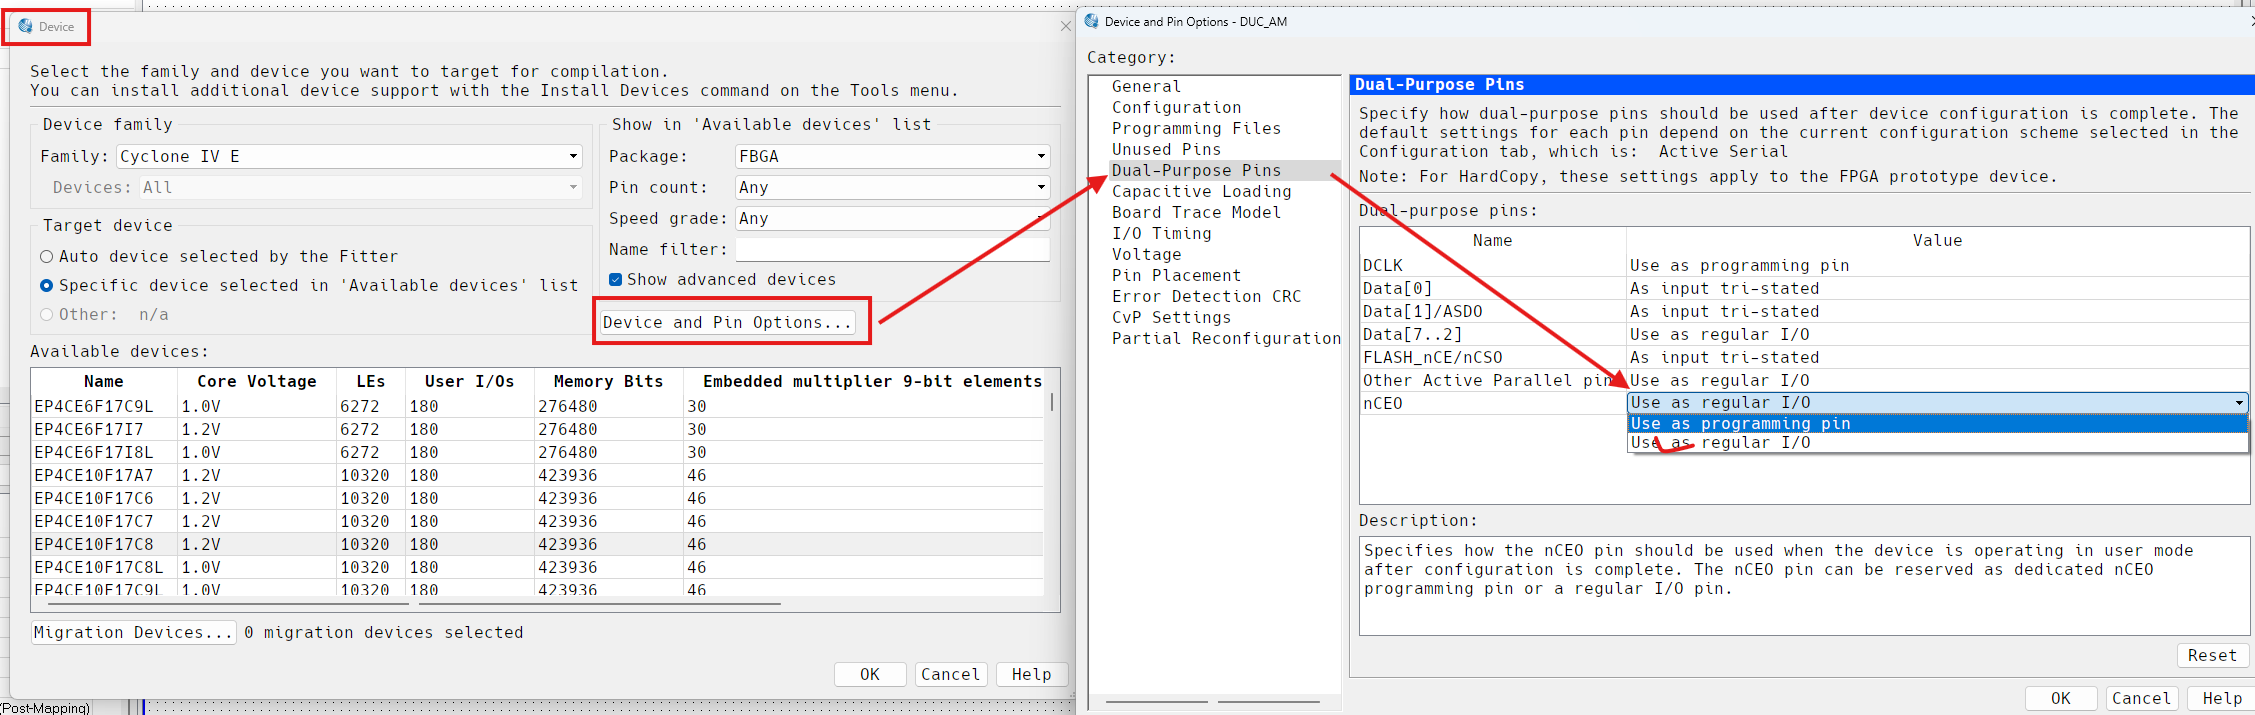Select Board Trace Model category

point(1196,213)
